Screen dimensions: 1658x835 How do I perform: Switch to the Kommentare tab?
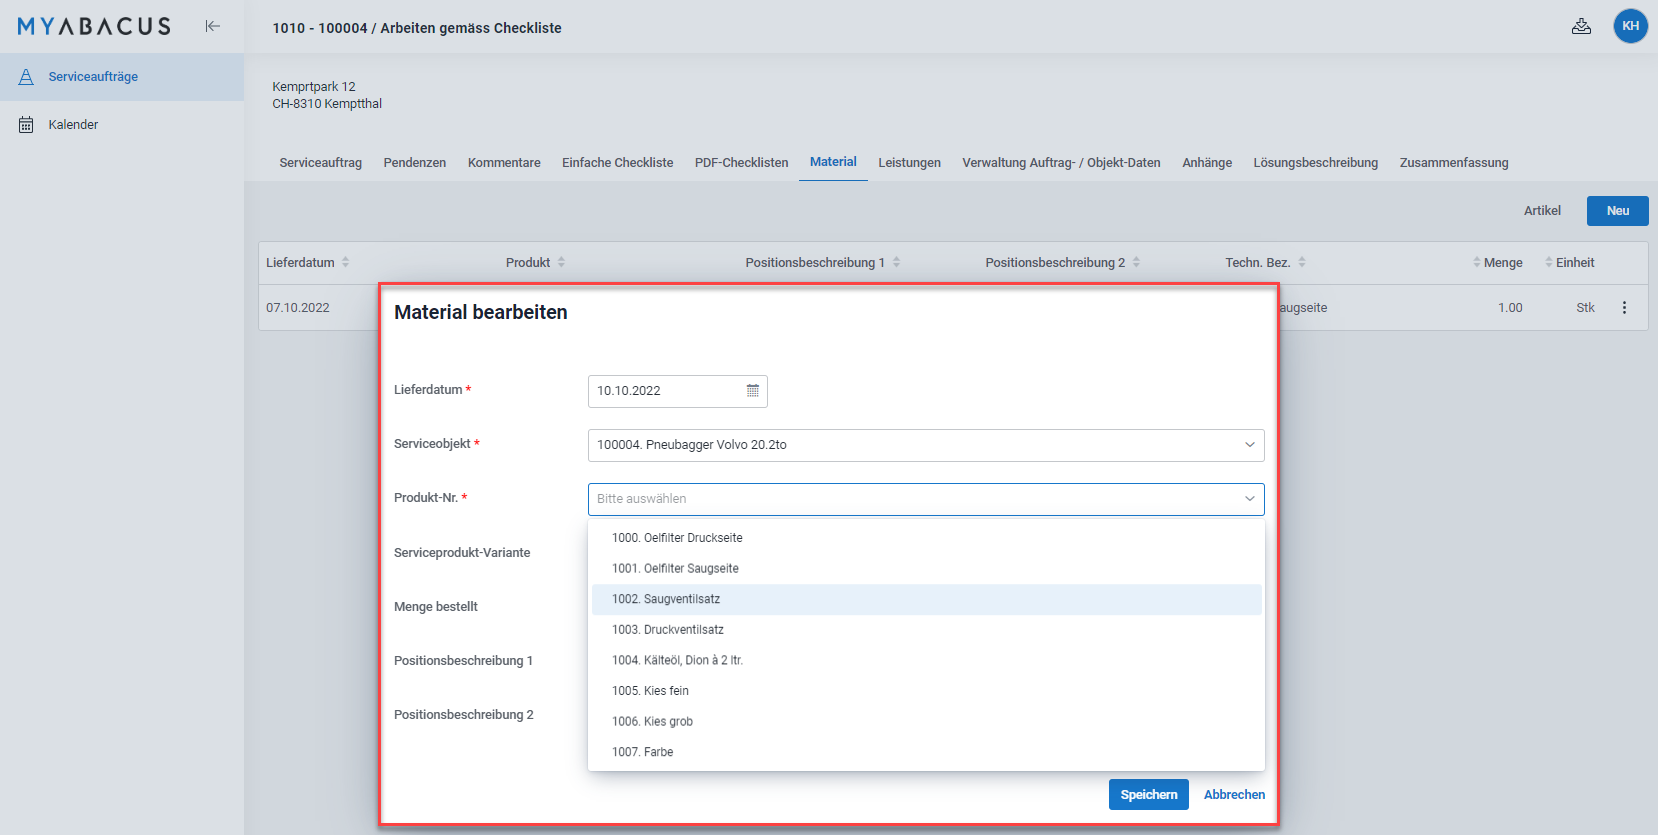504,163
